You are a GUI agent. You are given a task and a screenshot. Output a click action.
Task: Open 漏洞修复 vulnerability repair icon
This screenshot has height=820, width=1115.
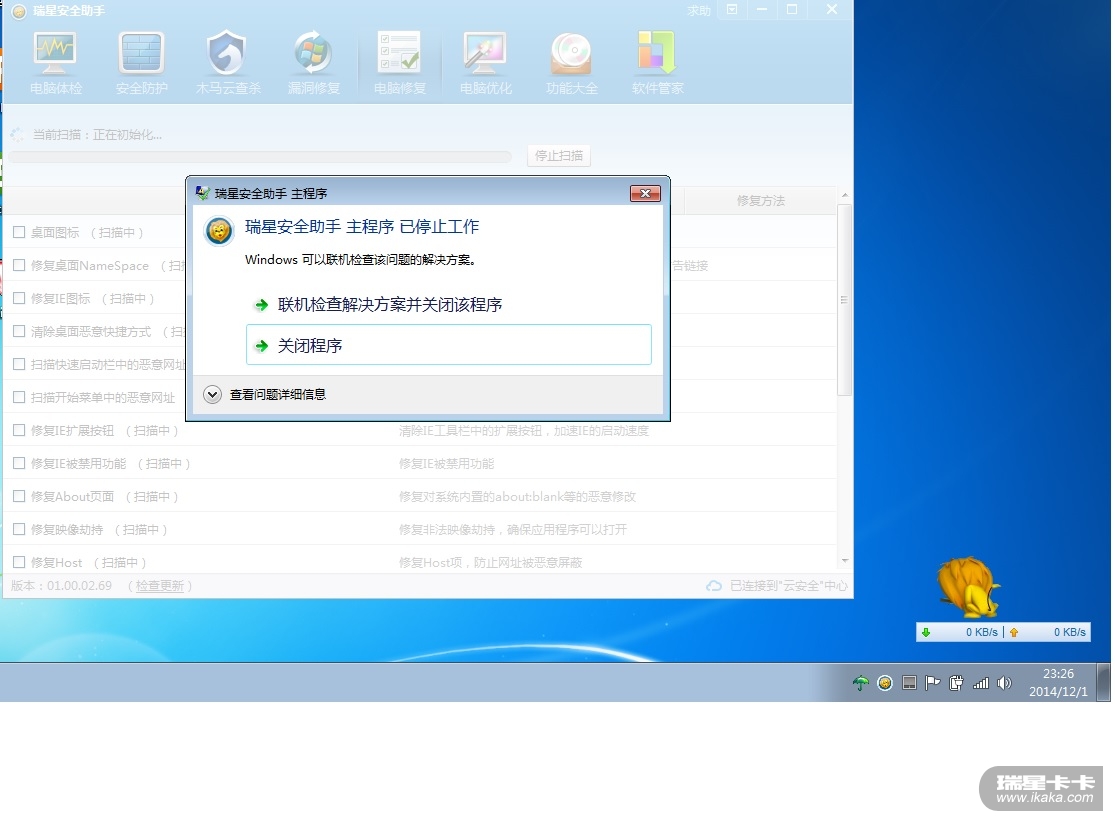pyautogui.click(x=314, y=63)
